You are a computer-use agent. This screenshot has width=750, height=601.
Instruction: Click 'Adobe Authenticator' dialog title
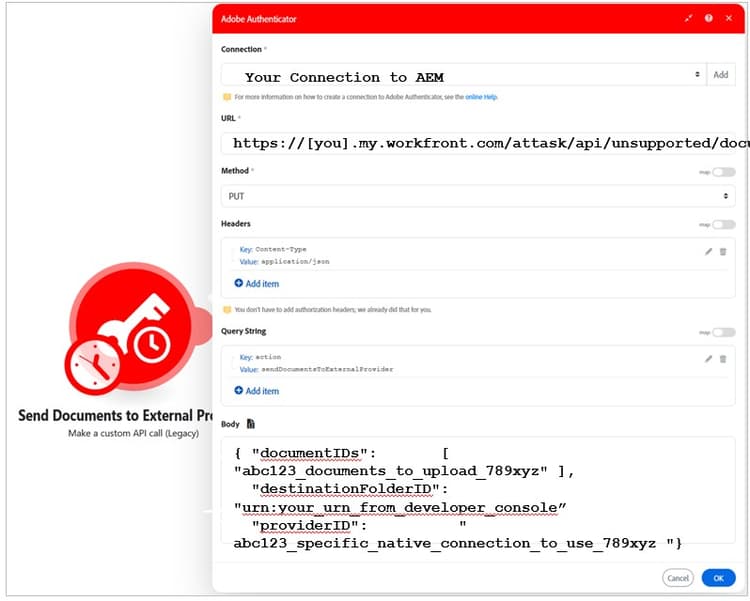click(258, 19)
